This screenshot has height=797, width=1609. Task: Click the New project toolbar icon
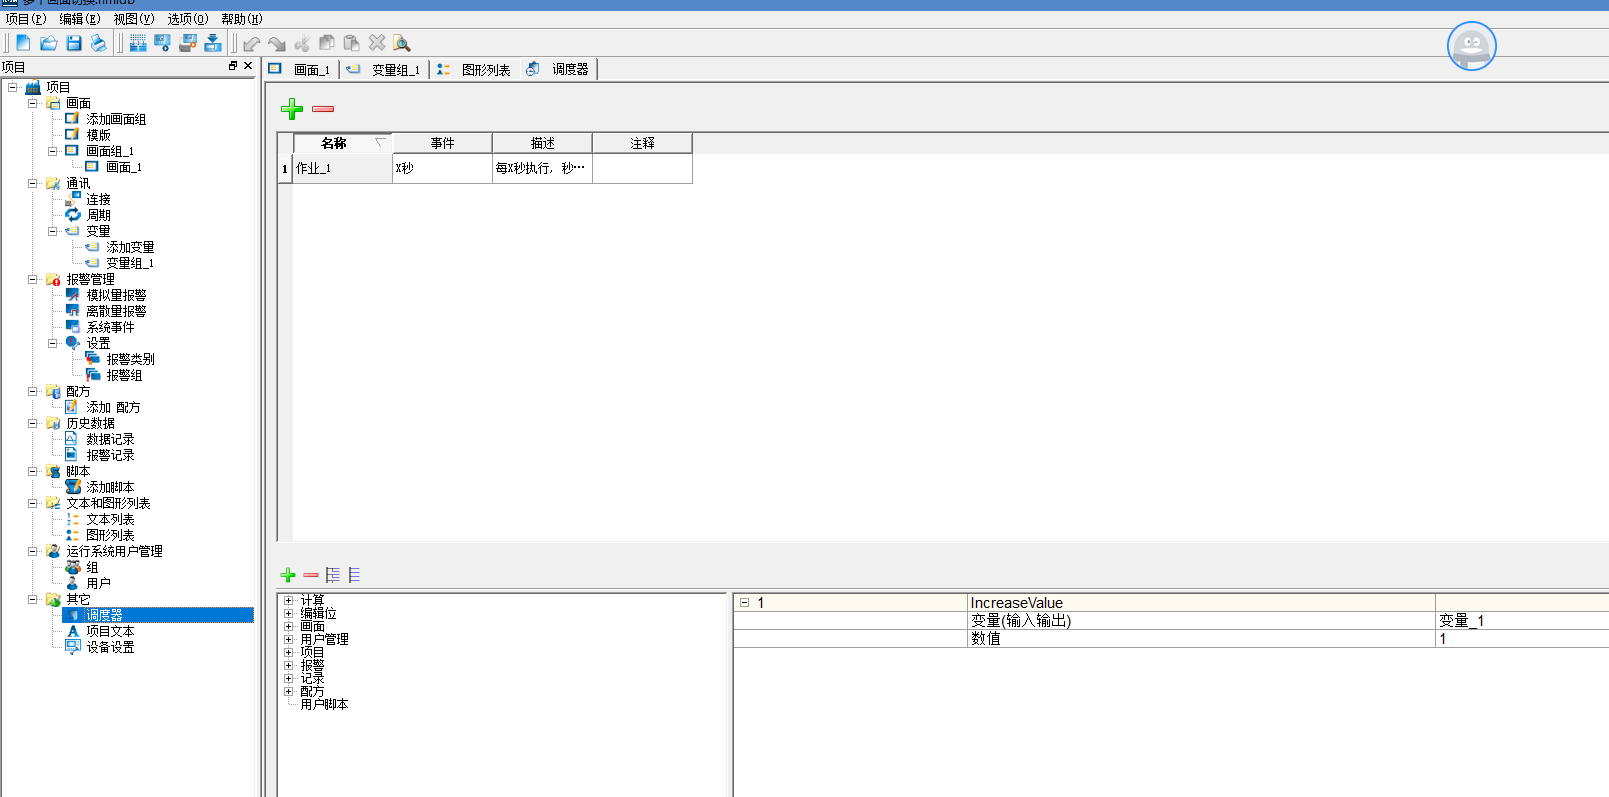[x=23, y=43]
